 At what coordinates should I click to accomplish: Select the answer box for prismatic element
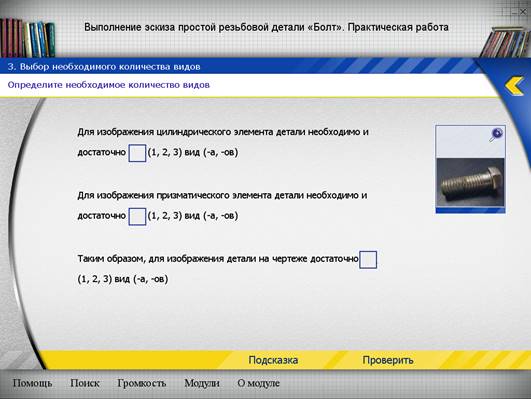pyautogui.click(x=137, y=216)
